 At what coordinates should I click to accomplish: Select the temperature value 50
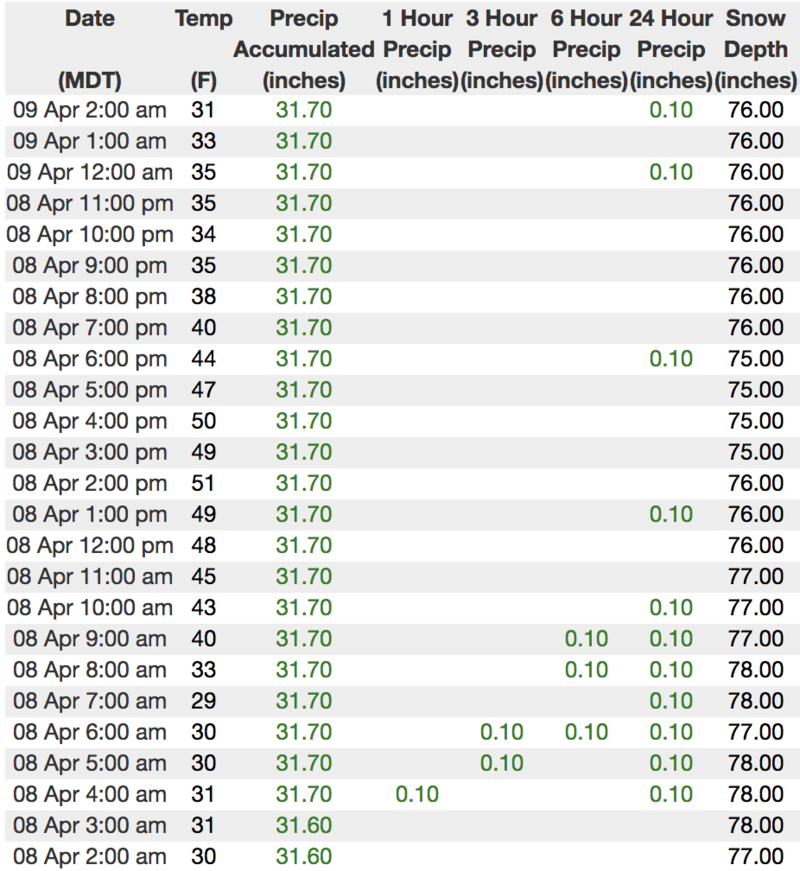(204, 421)
